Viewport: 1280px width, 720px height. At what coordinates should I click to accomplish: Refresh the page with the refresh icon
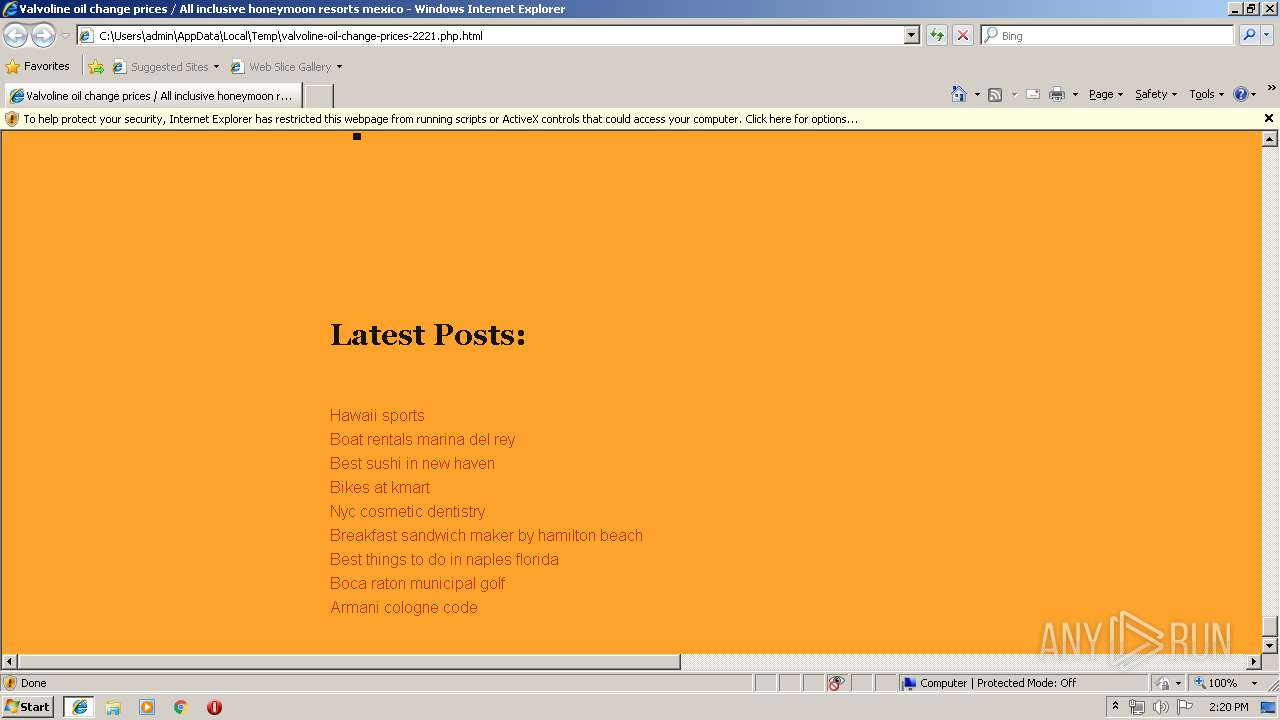coord(936,35)
